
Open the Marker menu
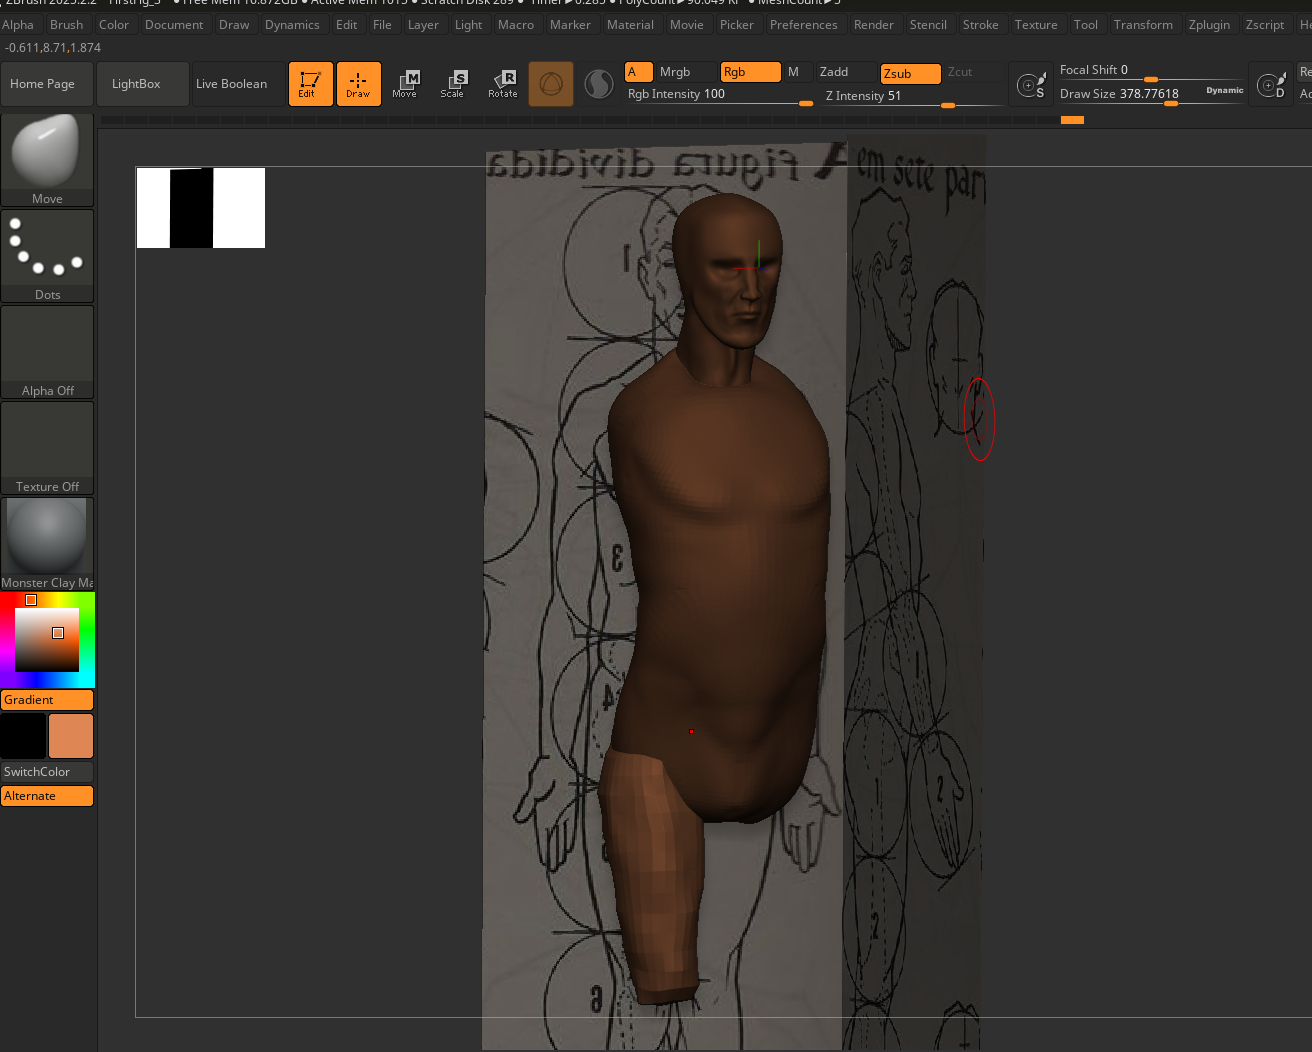(571, 25)
